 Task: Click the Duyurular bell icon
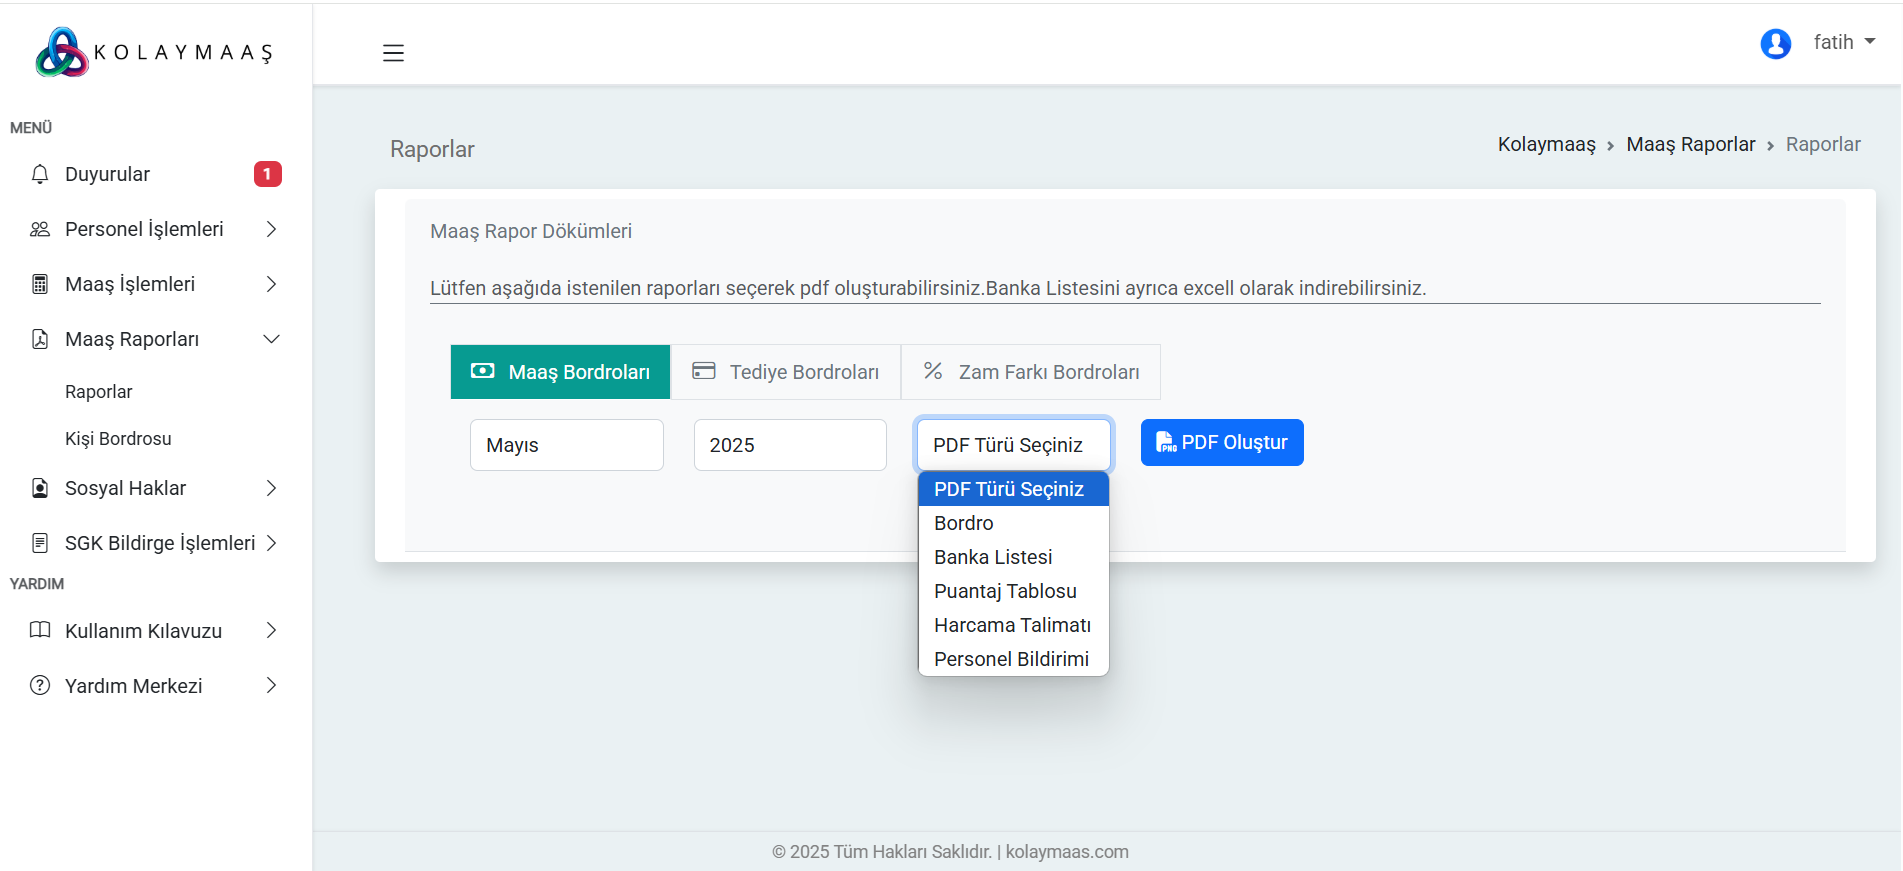click(x=40, y=174)
